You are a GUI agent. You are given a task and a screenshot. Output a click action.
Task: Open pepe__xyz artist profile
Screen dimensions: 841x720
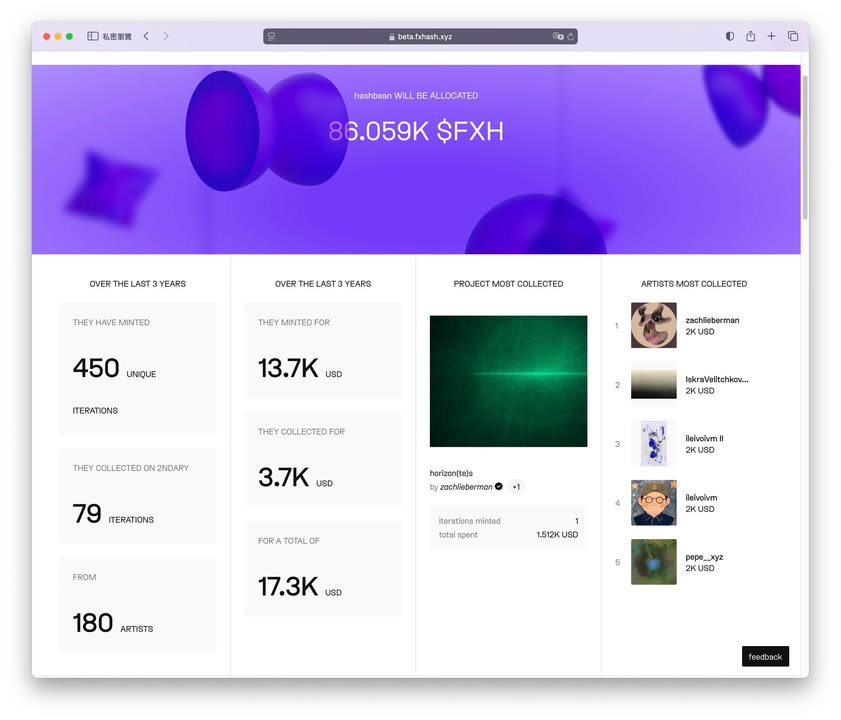coord(704,557)
